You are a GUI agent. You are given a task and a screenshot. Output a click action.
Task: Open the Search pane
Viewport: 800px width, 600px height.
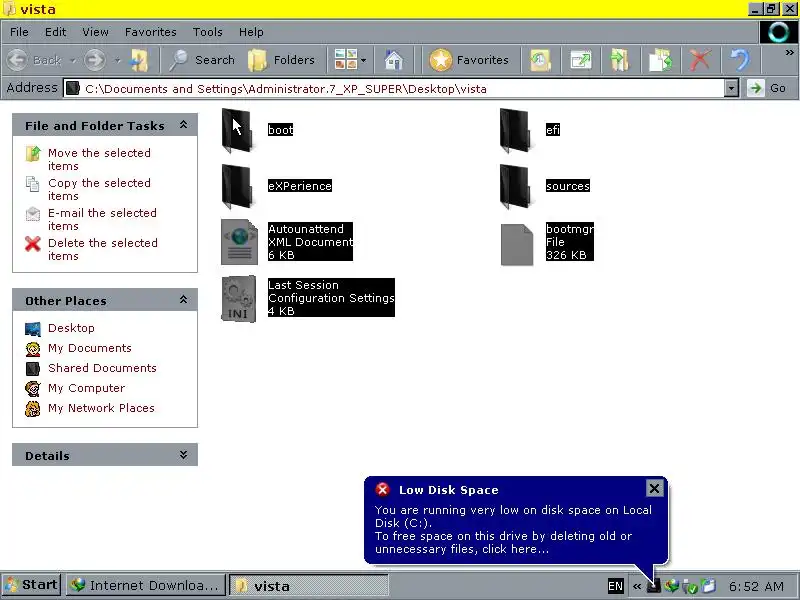[202, 60]
